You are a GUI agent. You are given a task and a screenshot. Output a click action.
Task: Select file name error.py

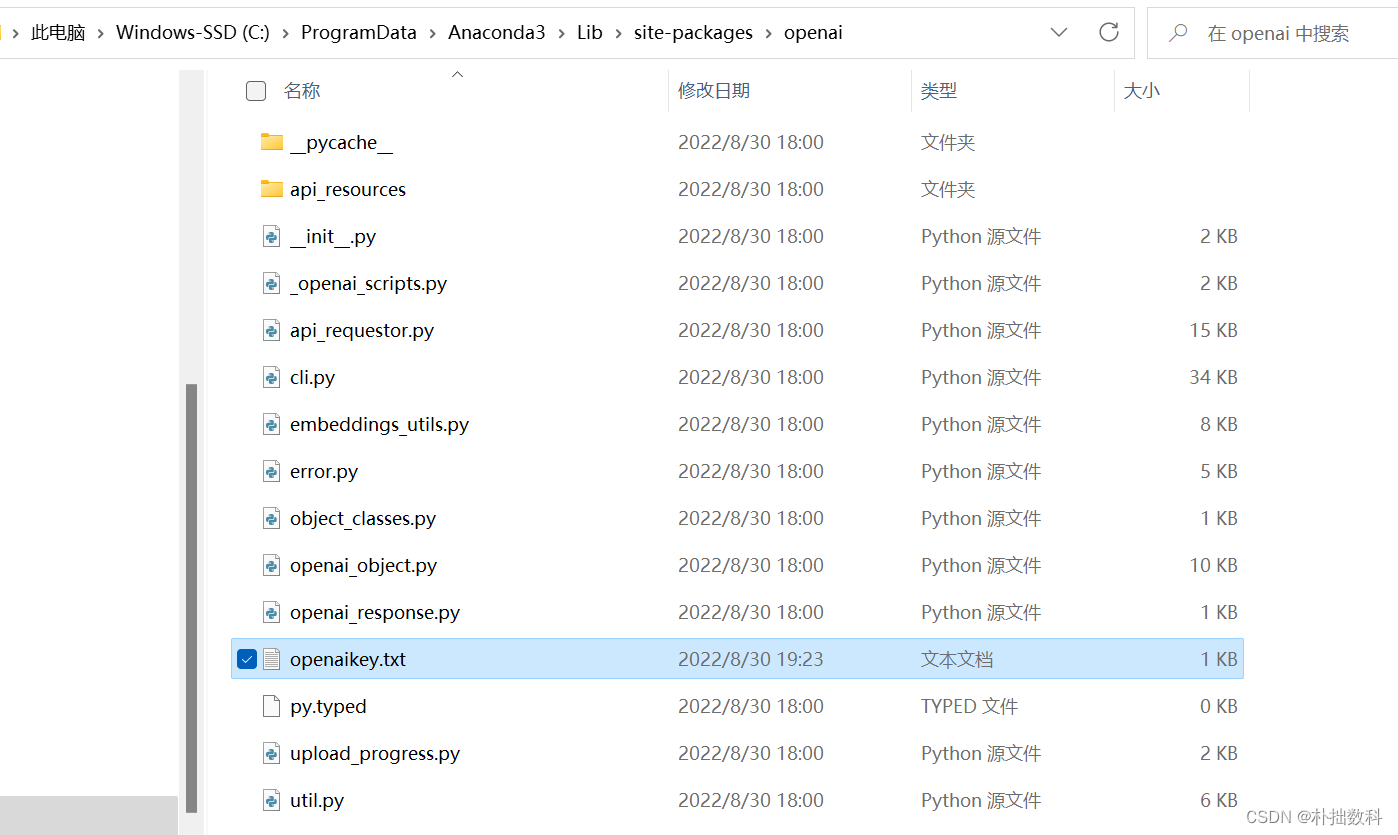point(324,472)
